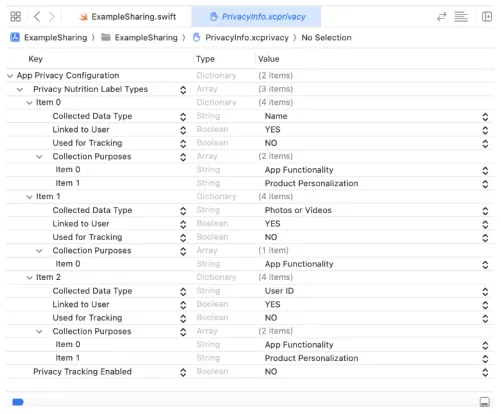This screenshot has height=414, width=501.
Task: Toggle the code review swap arrows icon
Action: click(x=442, y=17)
